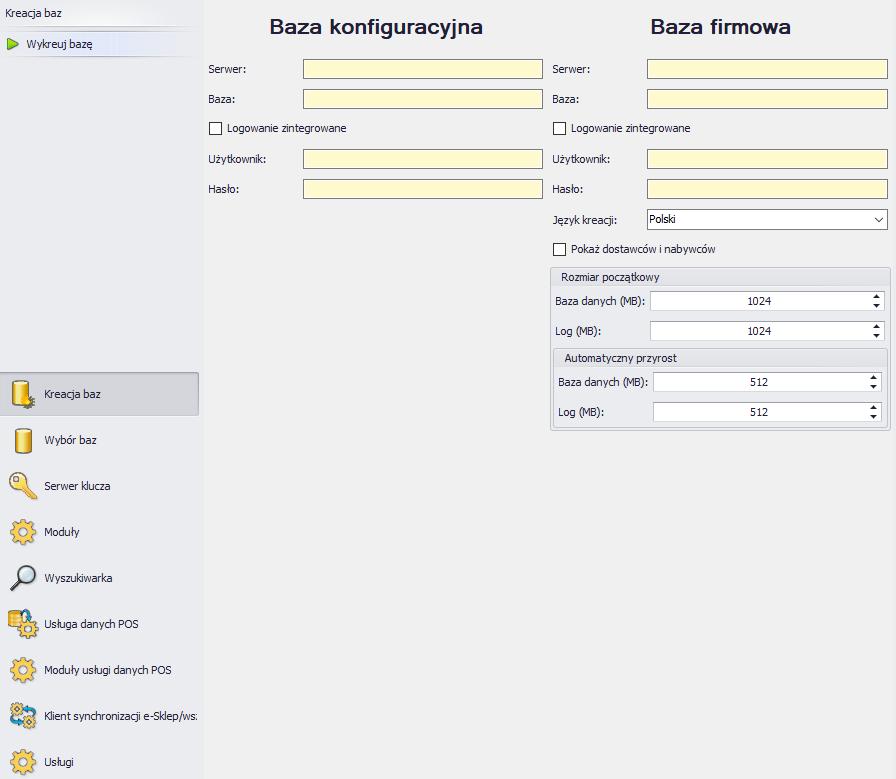Decrease Automatyczny przyrost Log value
This screenshot has width=896, height=779.
(873, 417)
